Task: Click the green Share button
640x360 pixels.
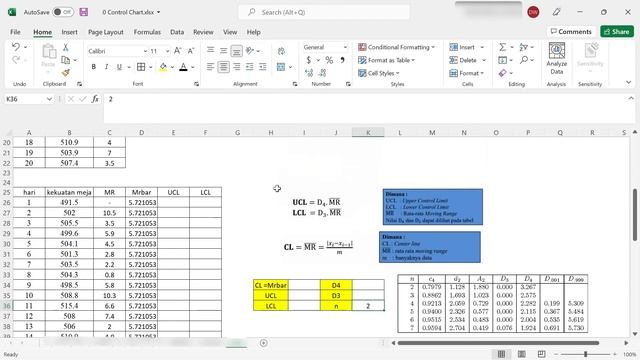Action: click(617, 31)
